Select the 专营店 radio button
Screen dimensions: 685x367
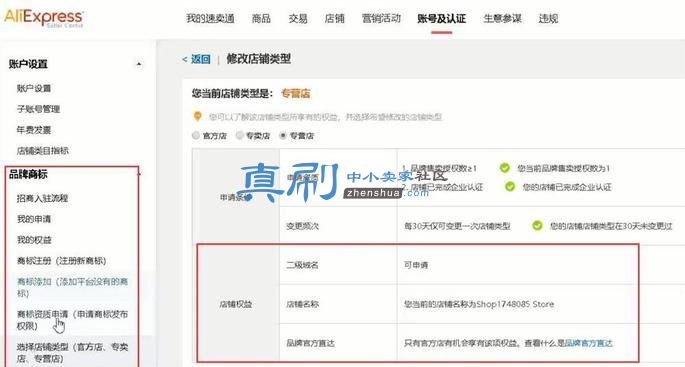tap(283, 136)
